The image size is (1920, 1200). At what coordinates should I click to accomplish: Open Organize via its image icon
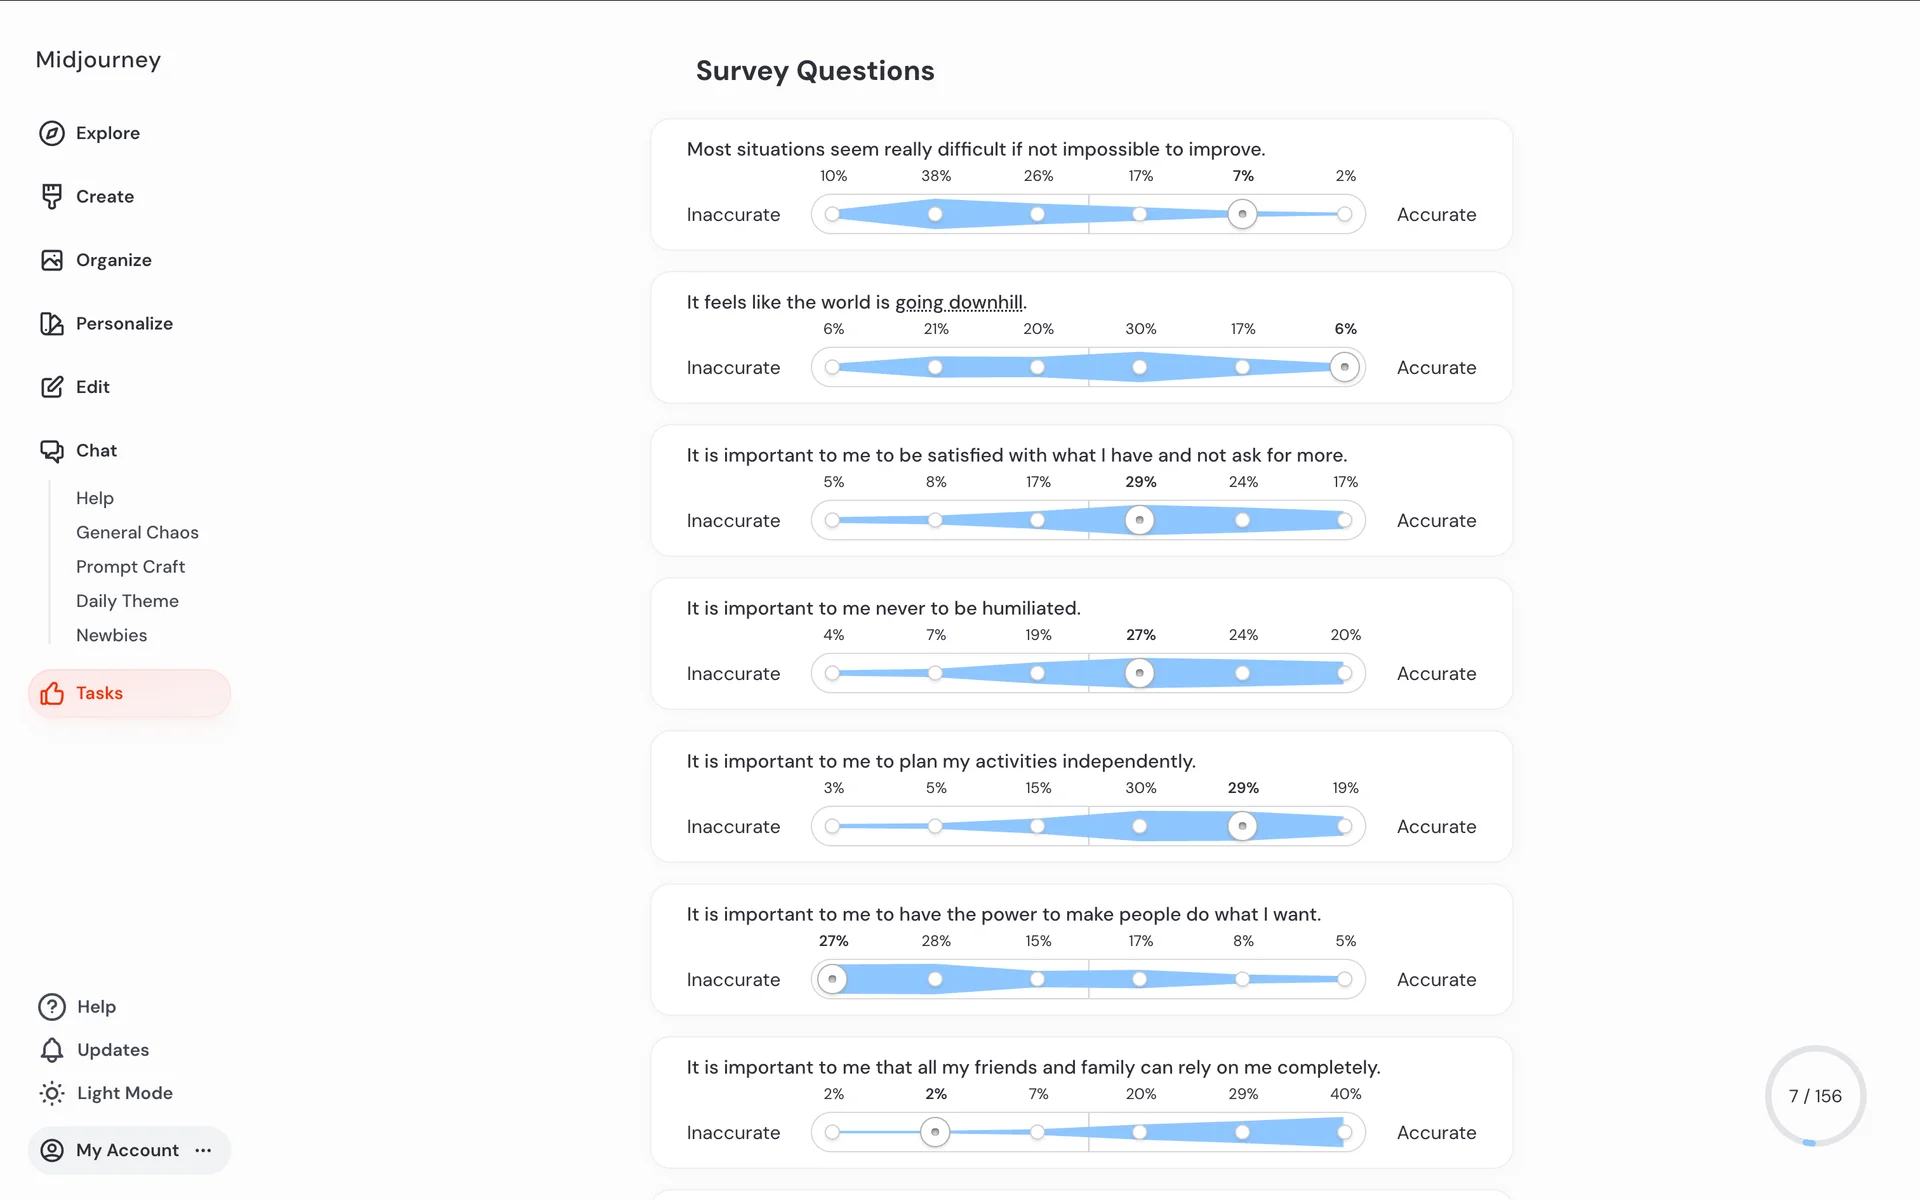pos(52,260)
